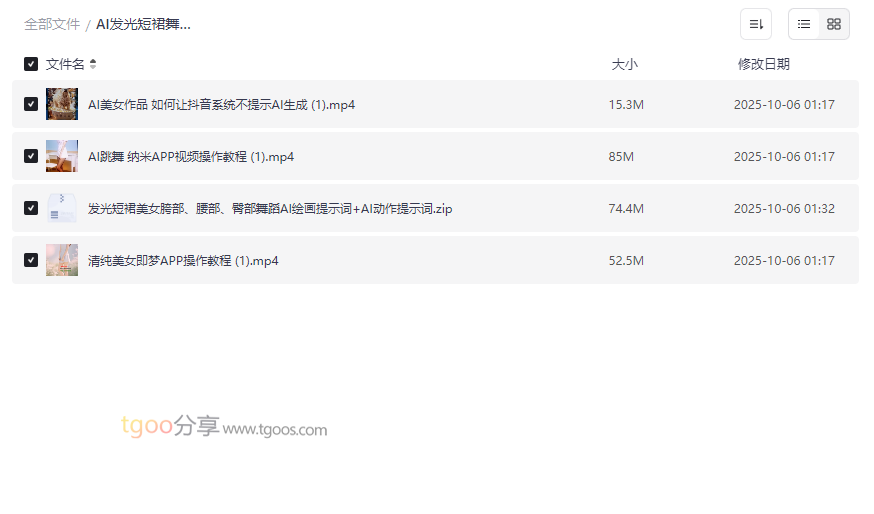Open the sort order icon button
Viewport: 874px width, 514px height.
coord(755,24)
